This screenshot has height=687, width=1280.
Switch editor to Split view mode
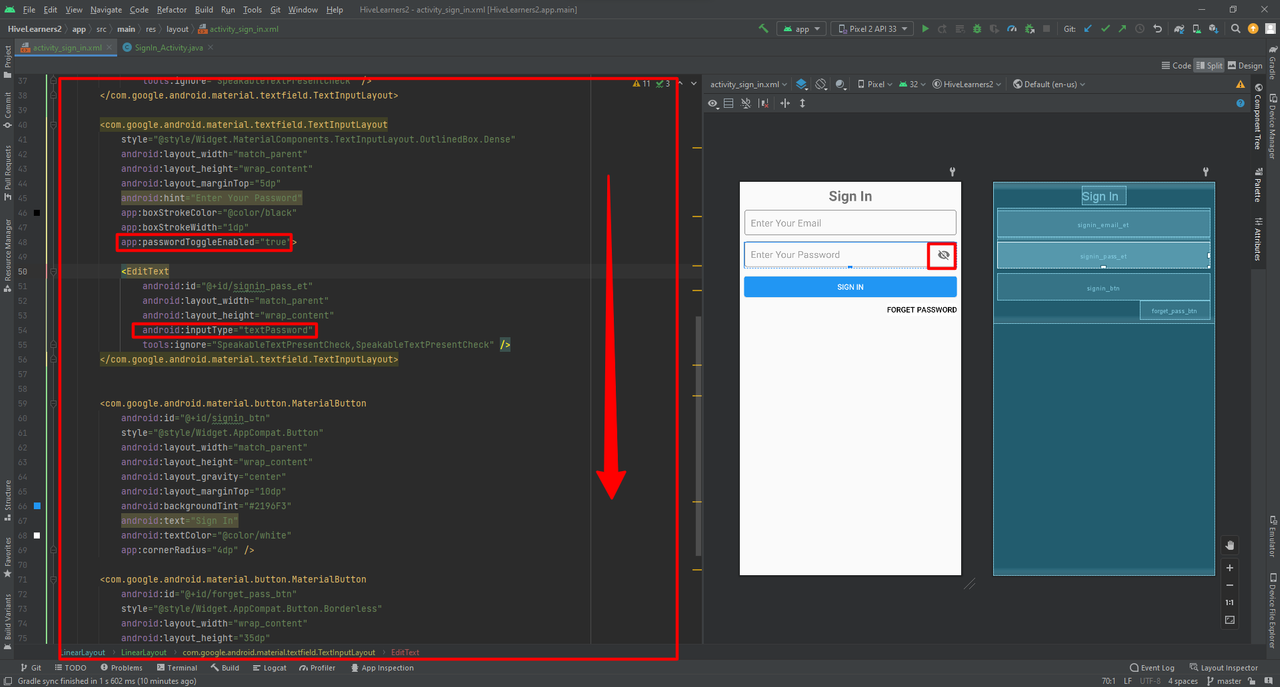[x=1209, y=65]
